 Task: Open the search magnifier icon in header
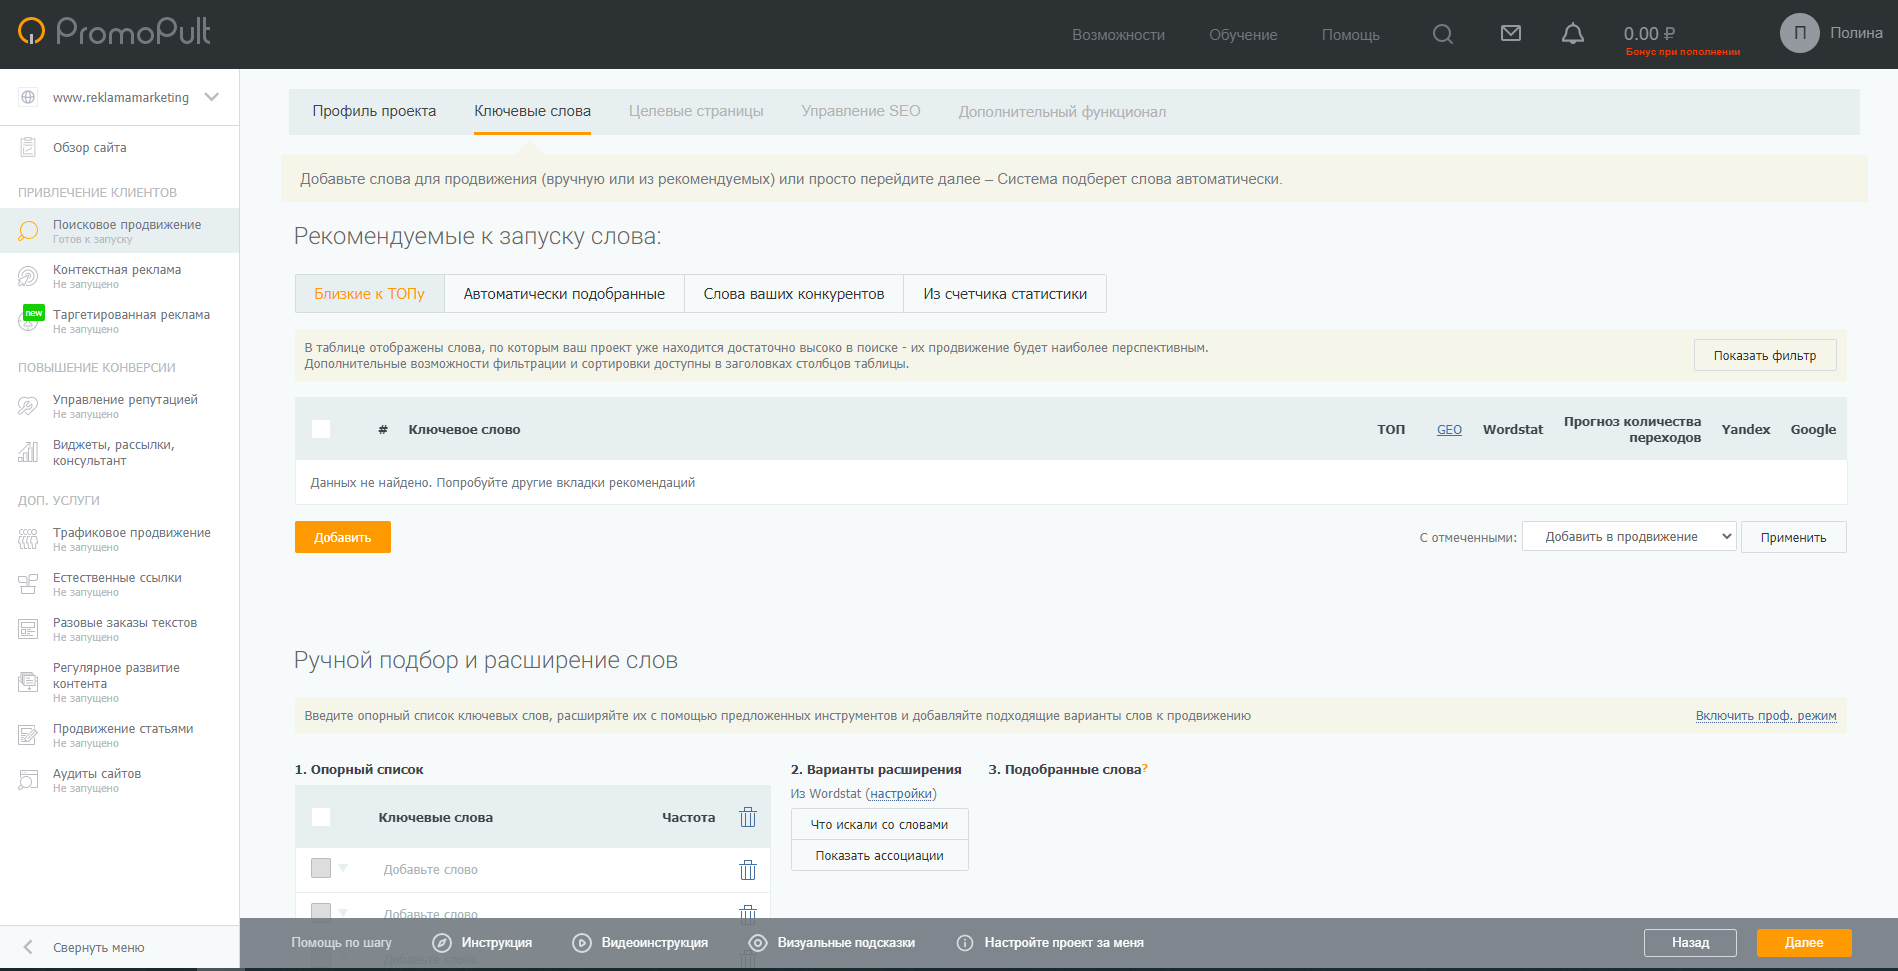(x=1443, y=34)
